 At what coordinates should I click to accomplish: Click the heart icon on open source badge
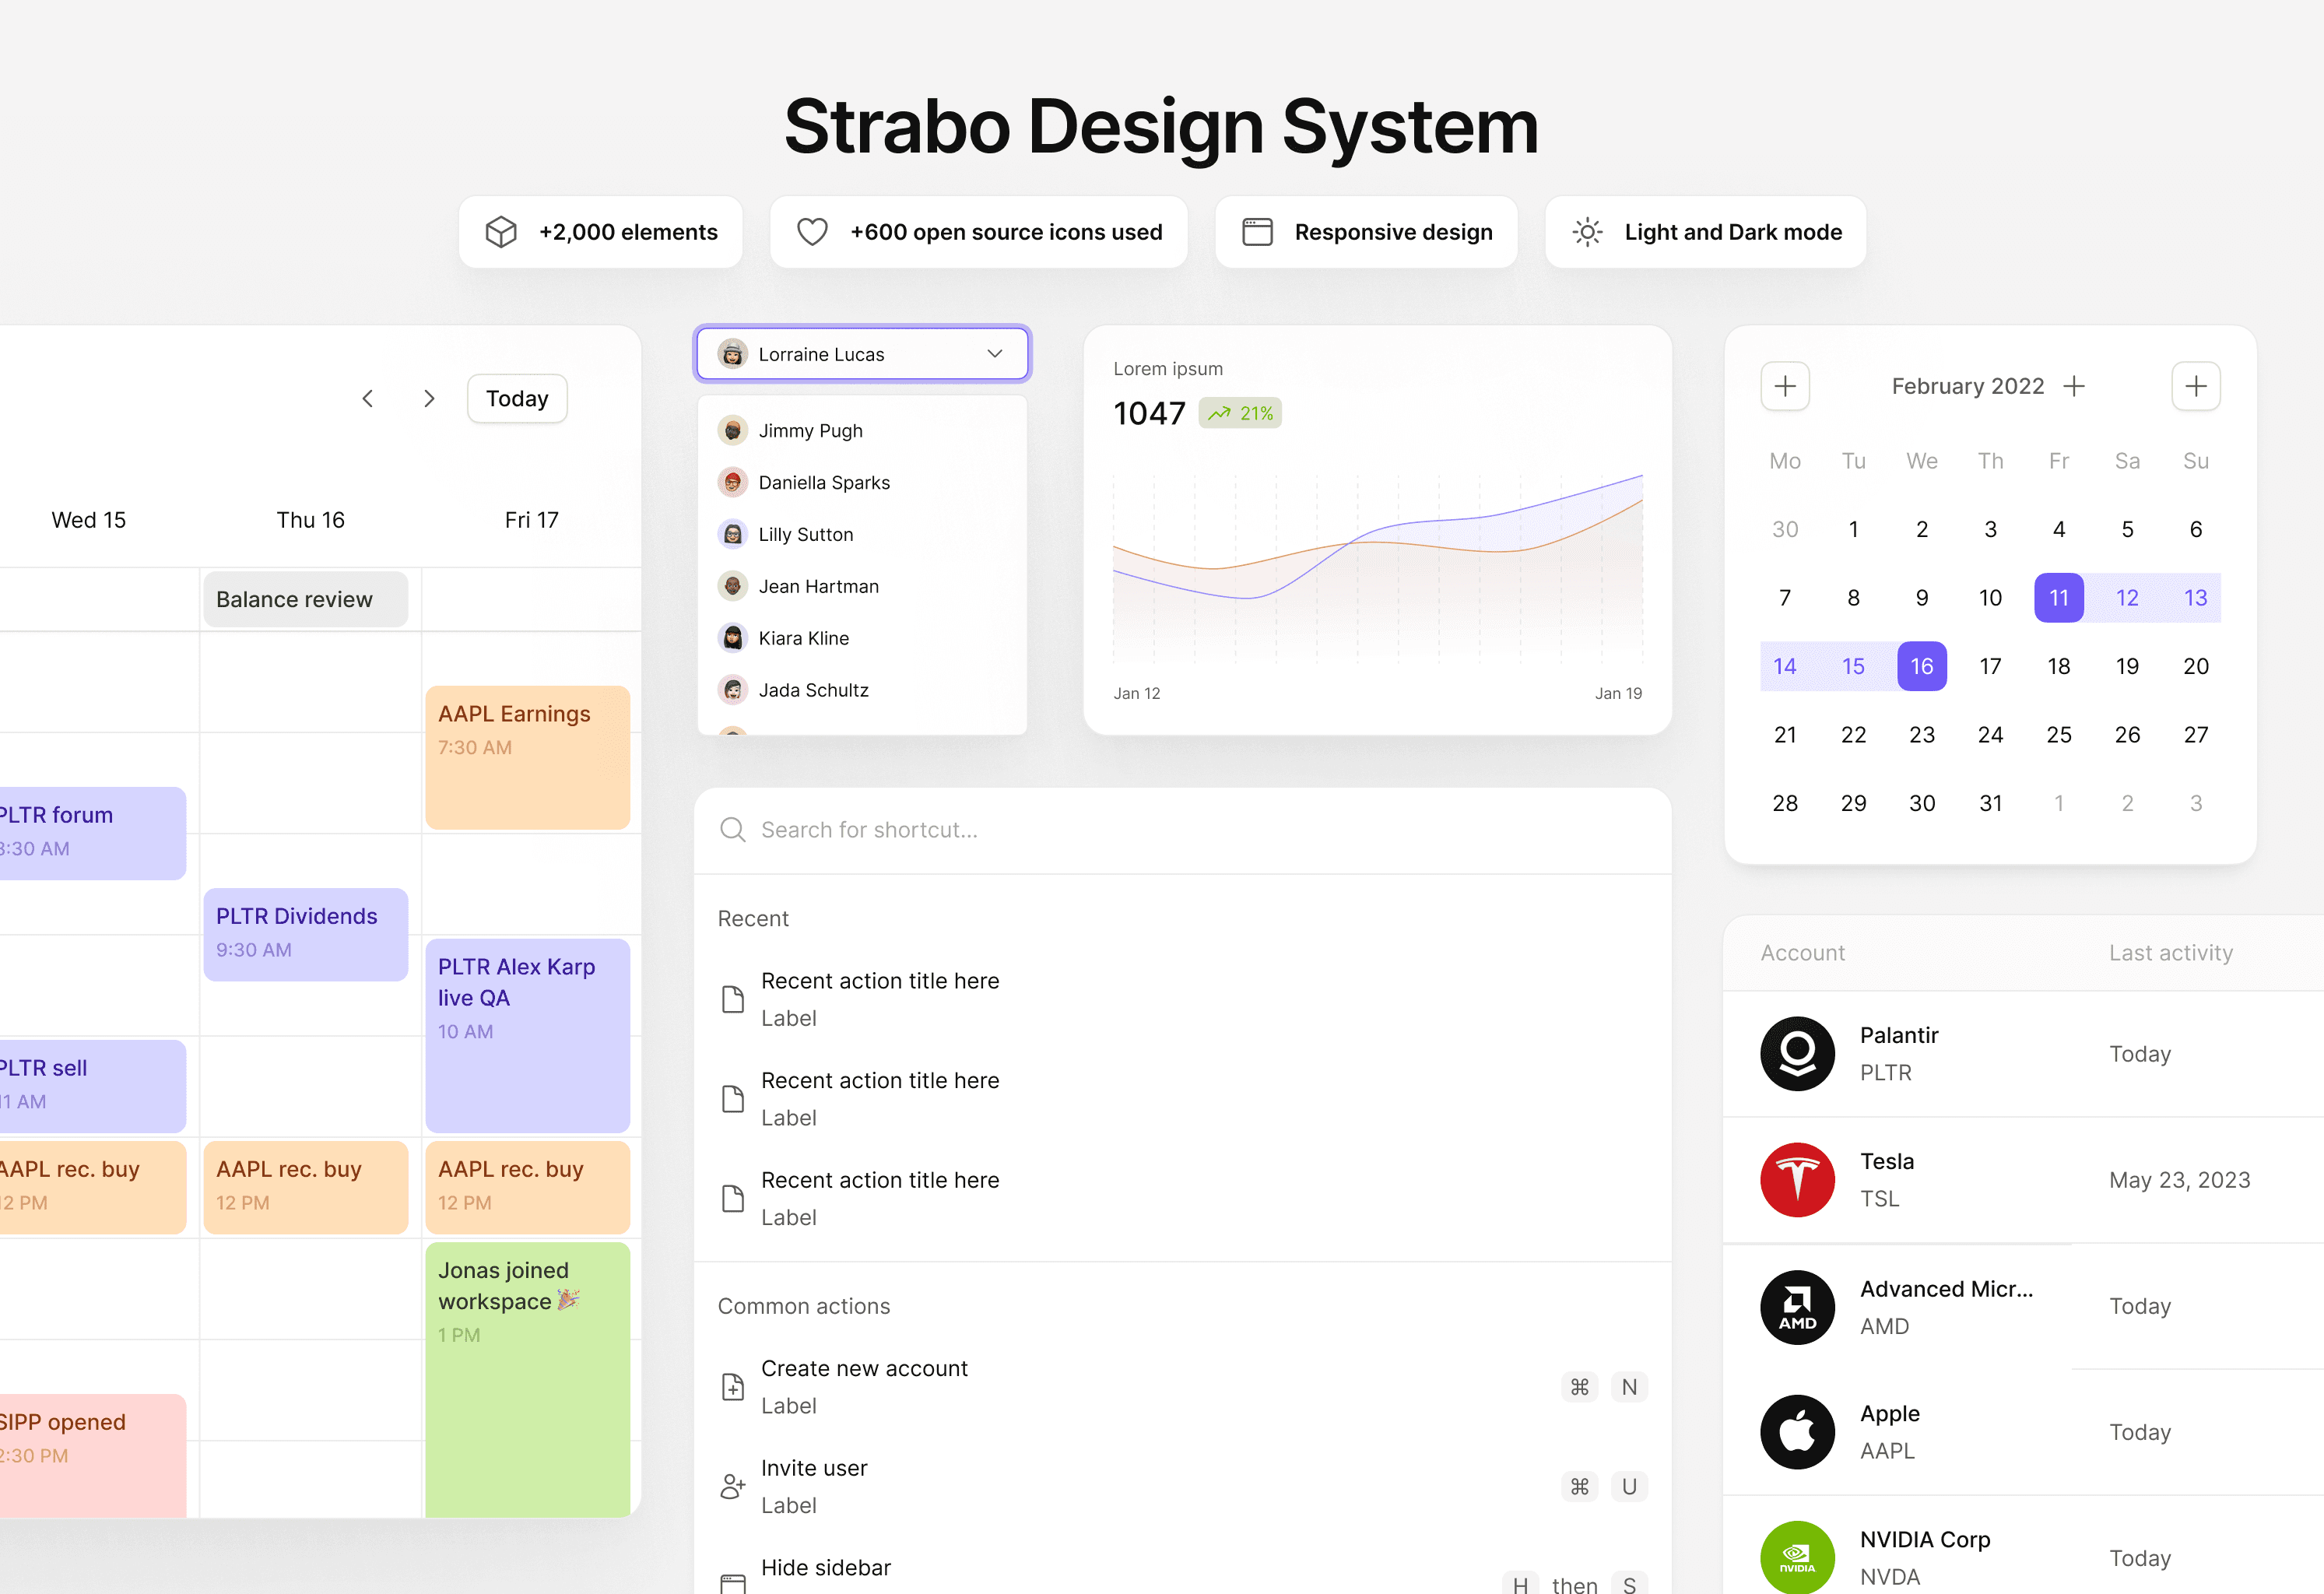[812, 232]
